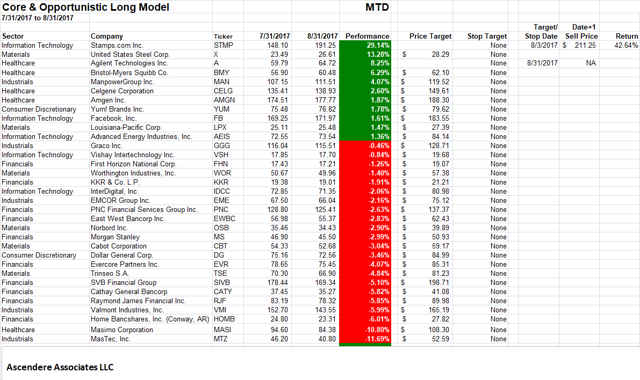This screenshot has width=640, height=380.
Task: Select the MTD title cell
Action: coord(377,7)
